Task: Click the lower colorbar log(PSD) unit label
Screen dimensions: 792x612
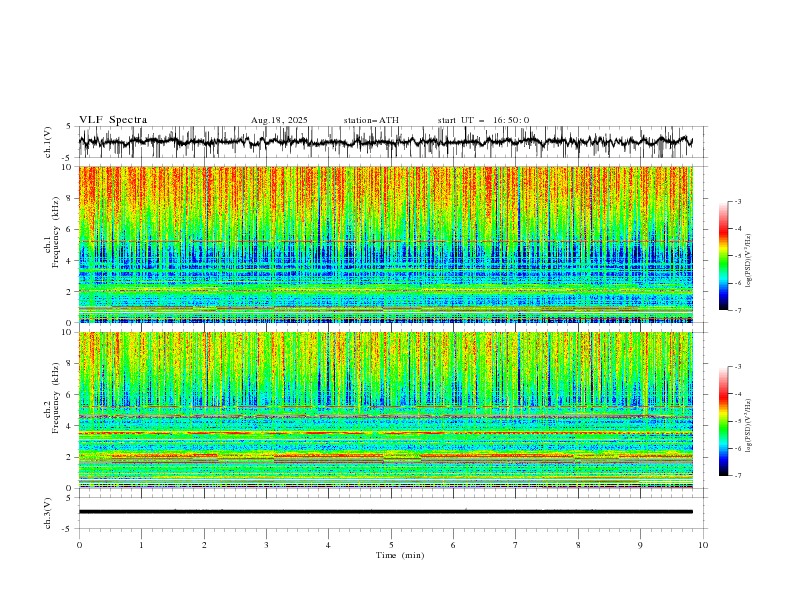Action: click(x=748, y=426)
